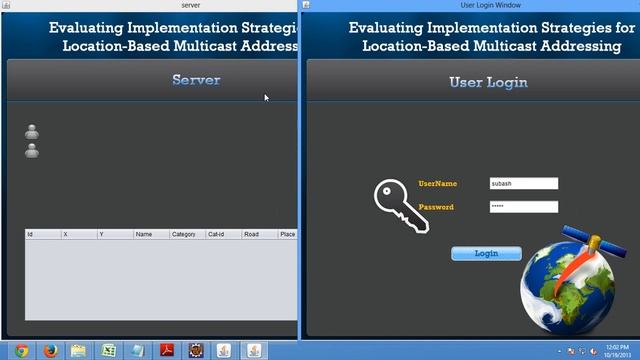Click the empty table body in Server window
Viewport: 640px width, 360px height.
click(x=161, y=280)
